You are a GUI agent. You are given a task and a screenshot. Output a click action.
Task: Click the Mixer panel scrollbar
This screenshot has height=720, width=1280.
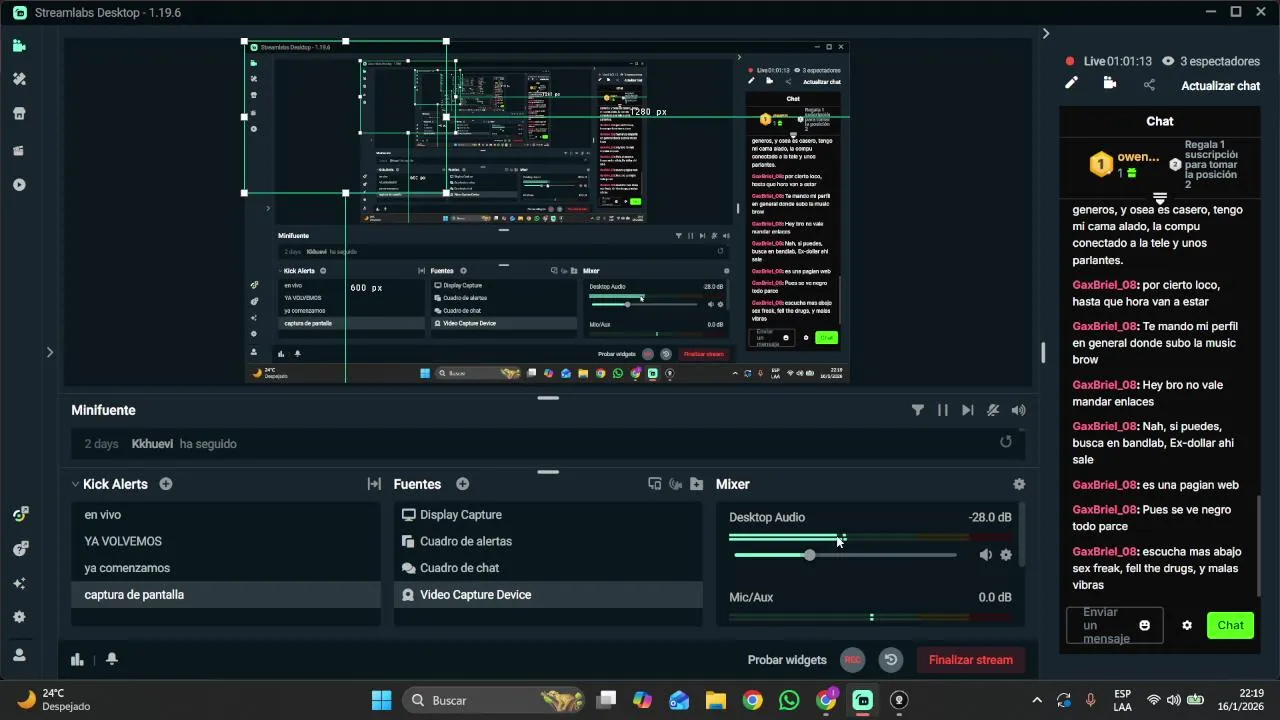click(1021, 535)
